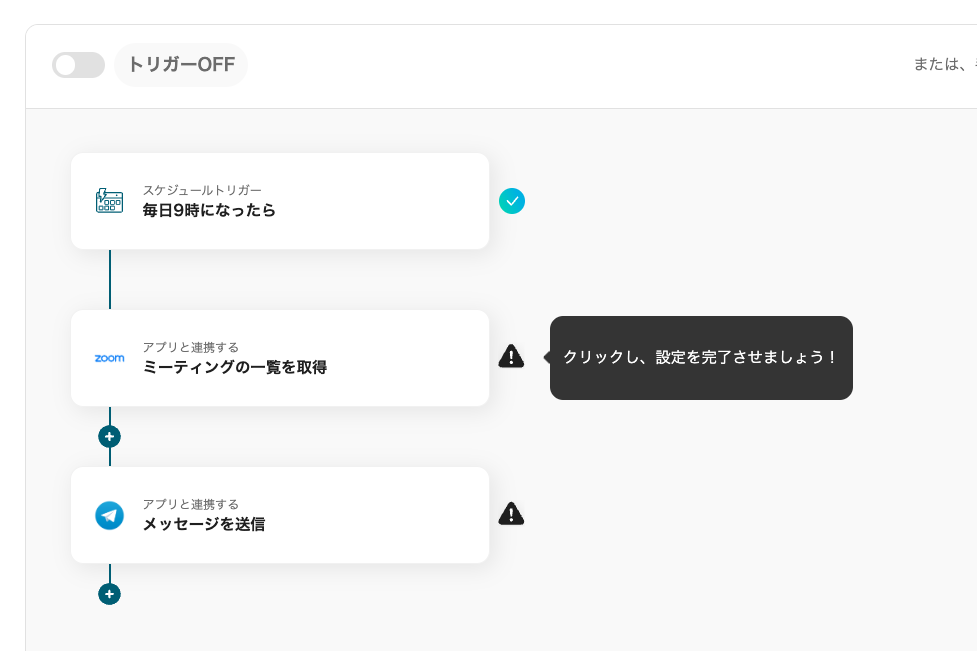This screenshot has height=651, width=977.
Task: Click アプリと連携する label on the Telegram card
Action: click(x=190, y=504)
